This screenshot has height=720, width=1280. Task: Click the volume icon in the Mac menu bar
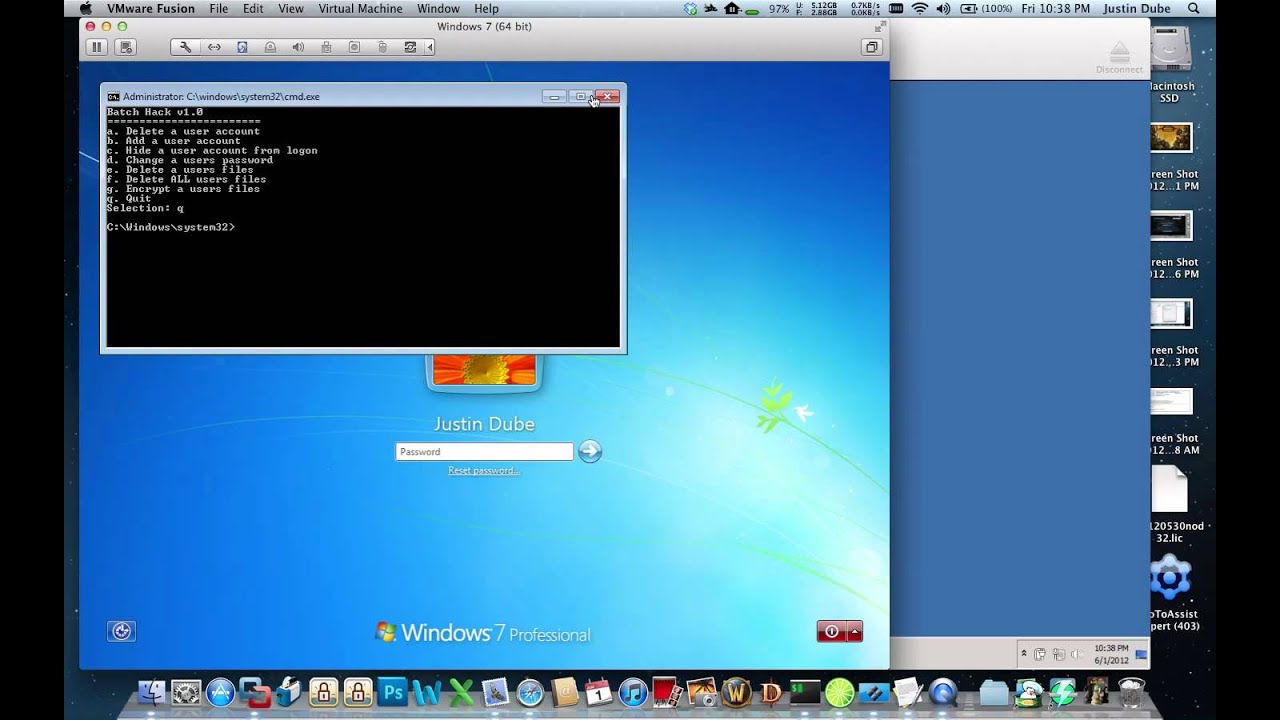(x=944, y=8)
